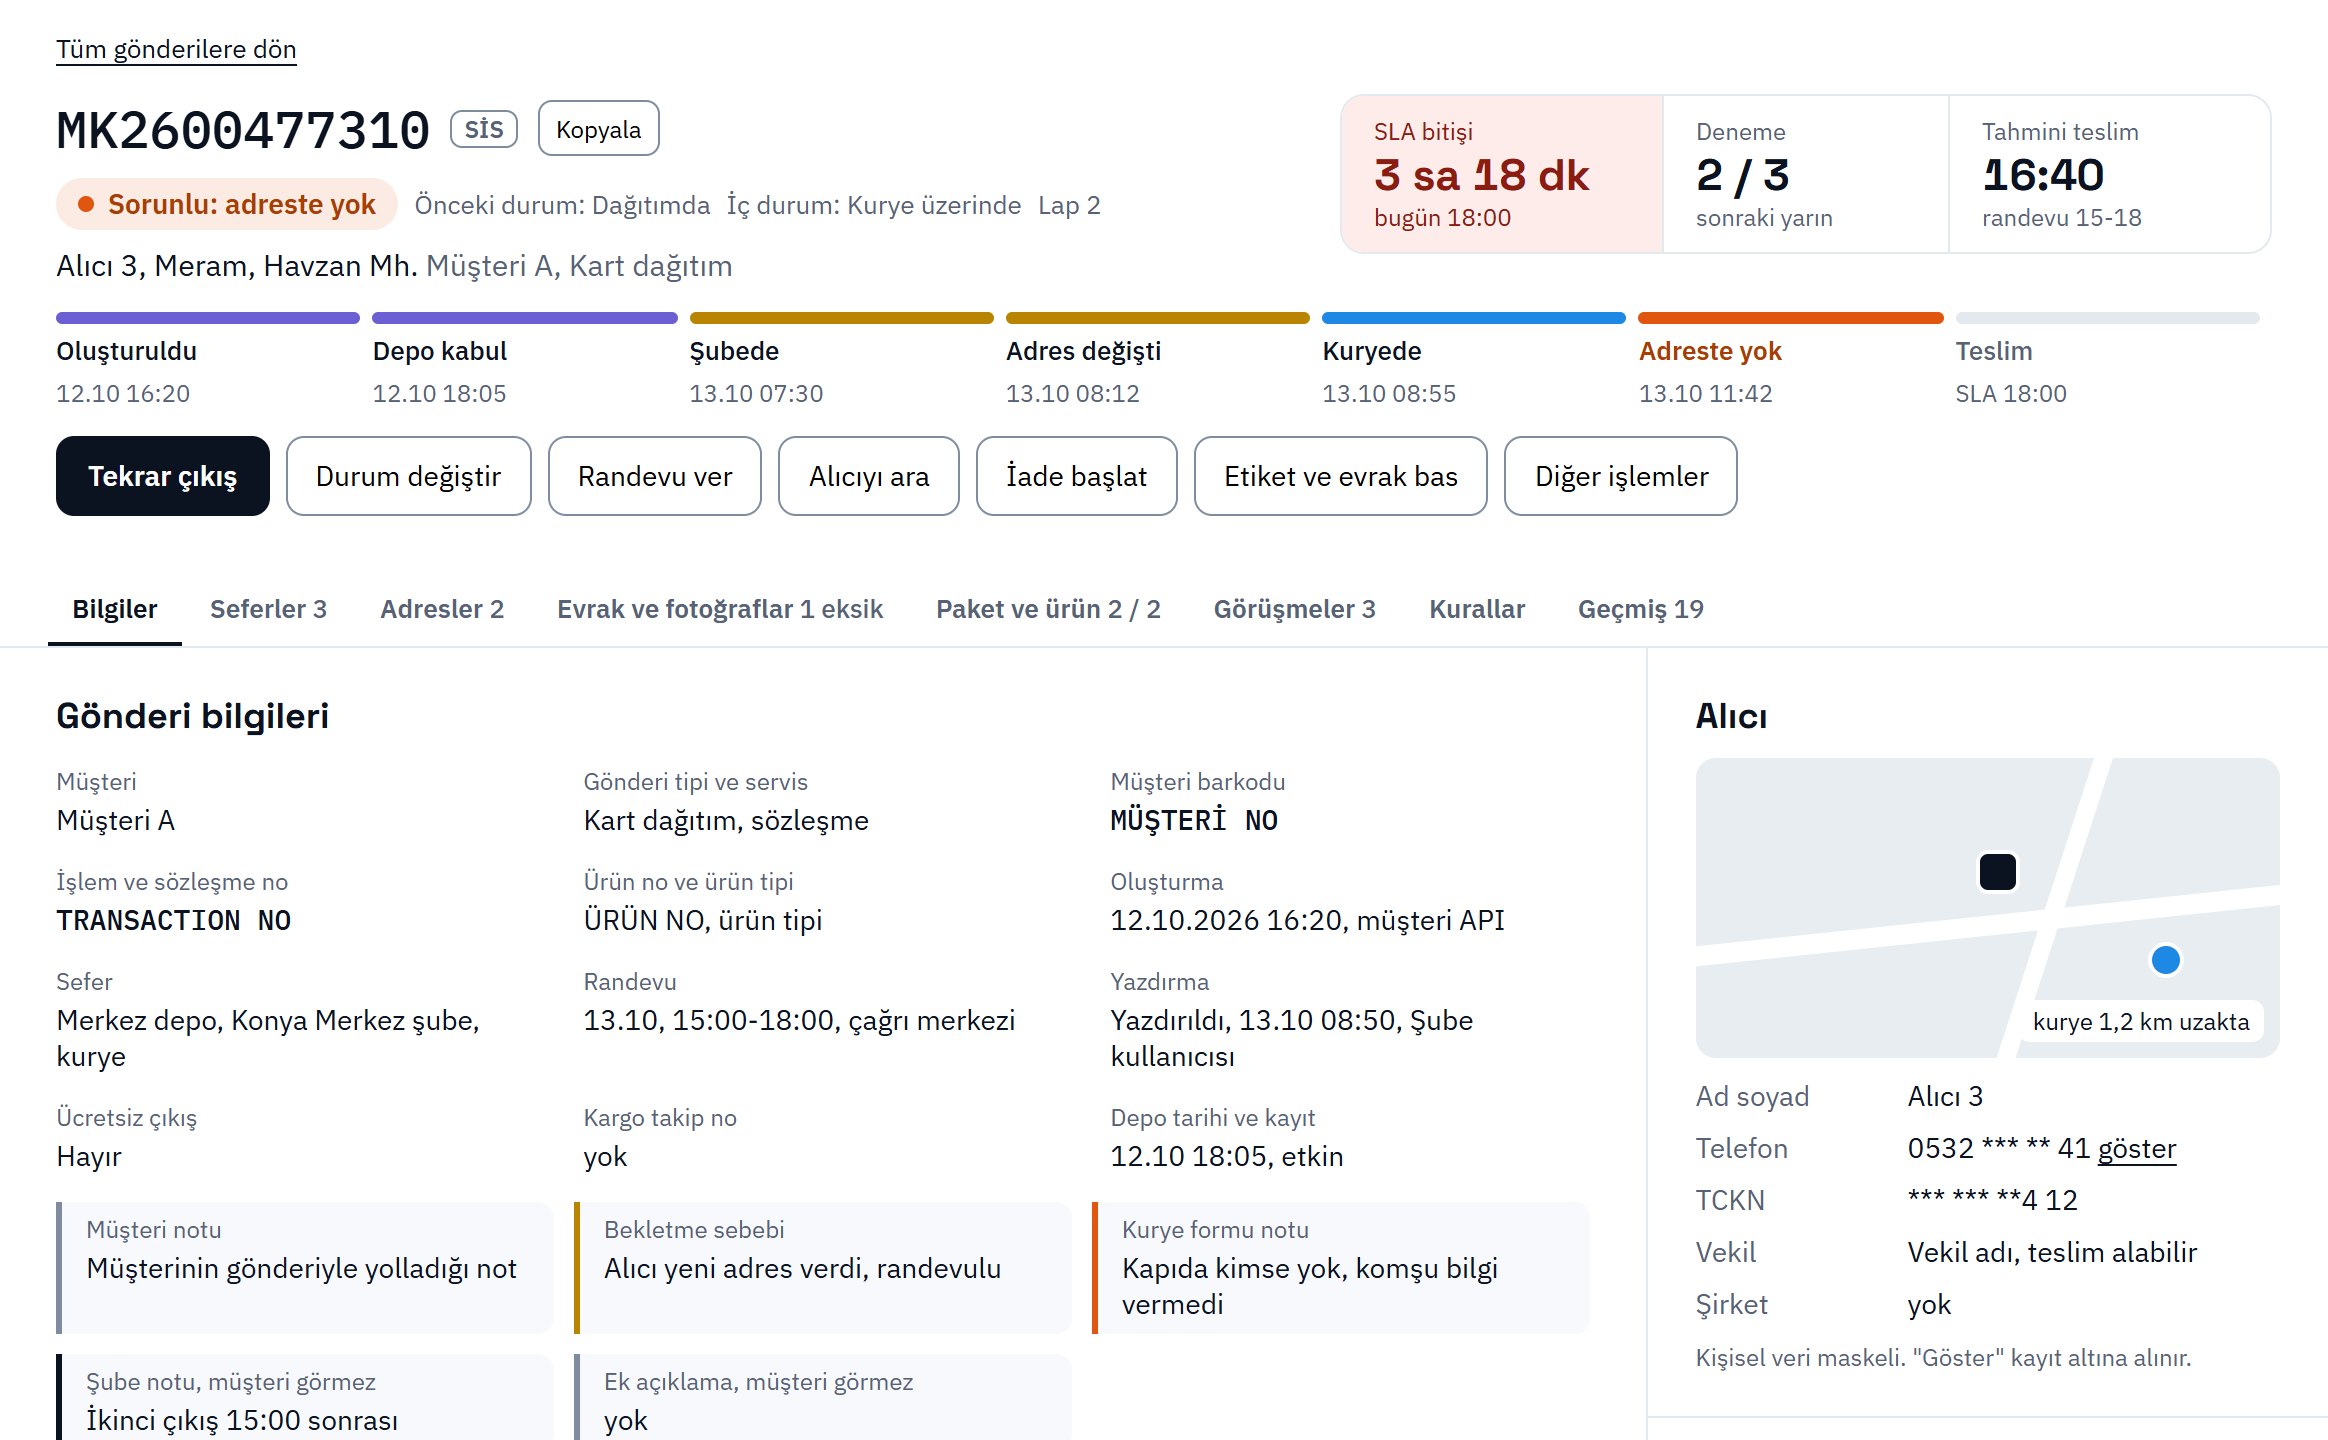This screenshot has width=2328, height=1440.
Task: Click the Kopyala button
Action: click(x=598, y=129)
